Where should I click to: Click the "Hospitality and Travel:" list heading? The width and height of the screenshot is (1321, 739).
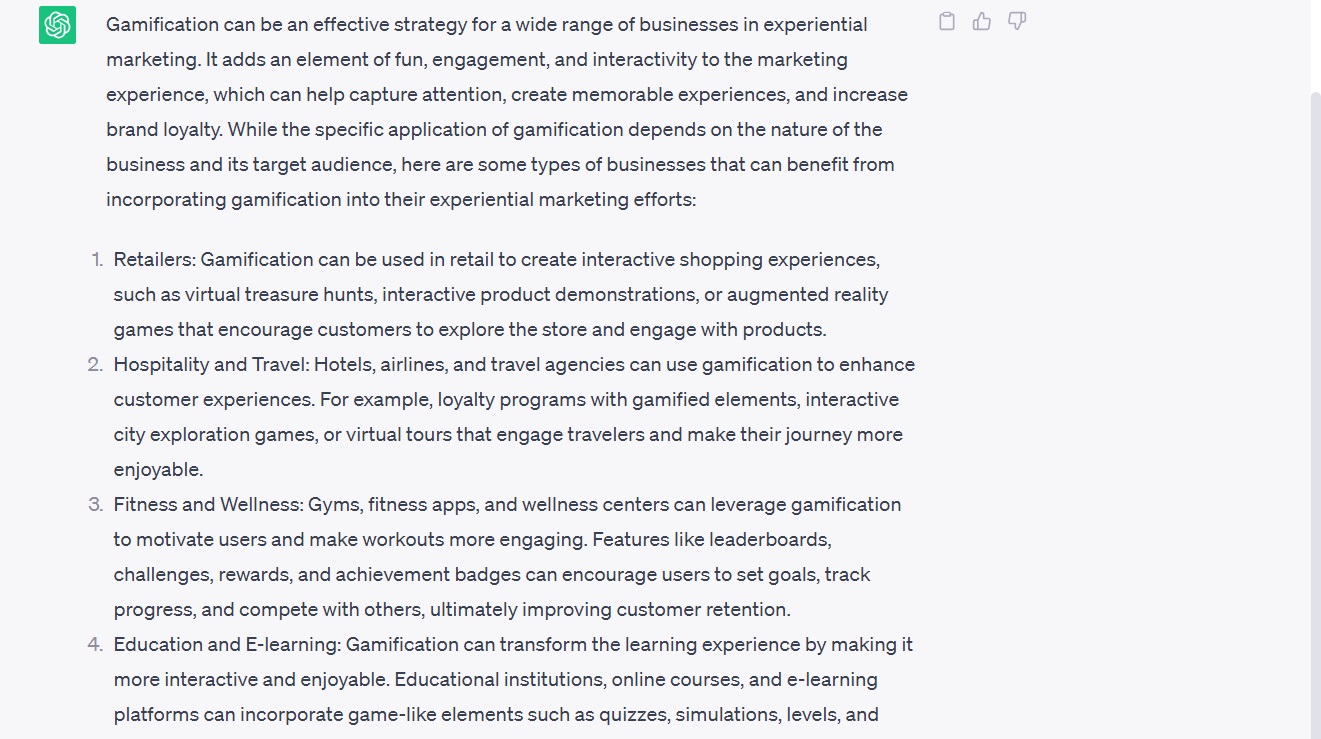click(x=211, y=365)
